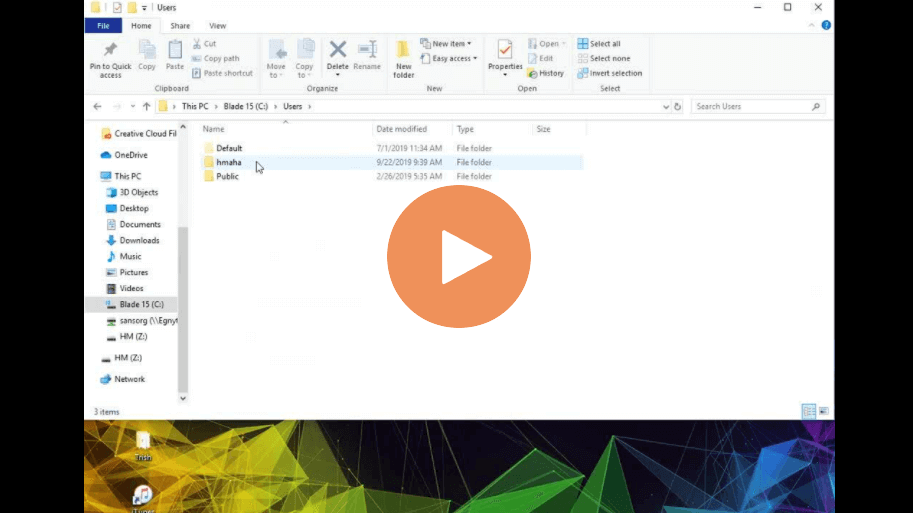This screenshot has width=913, height=513.
Task: Select Downloads in the navigation pane
Action: [x=139, y=240]
